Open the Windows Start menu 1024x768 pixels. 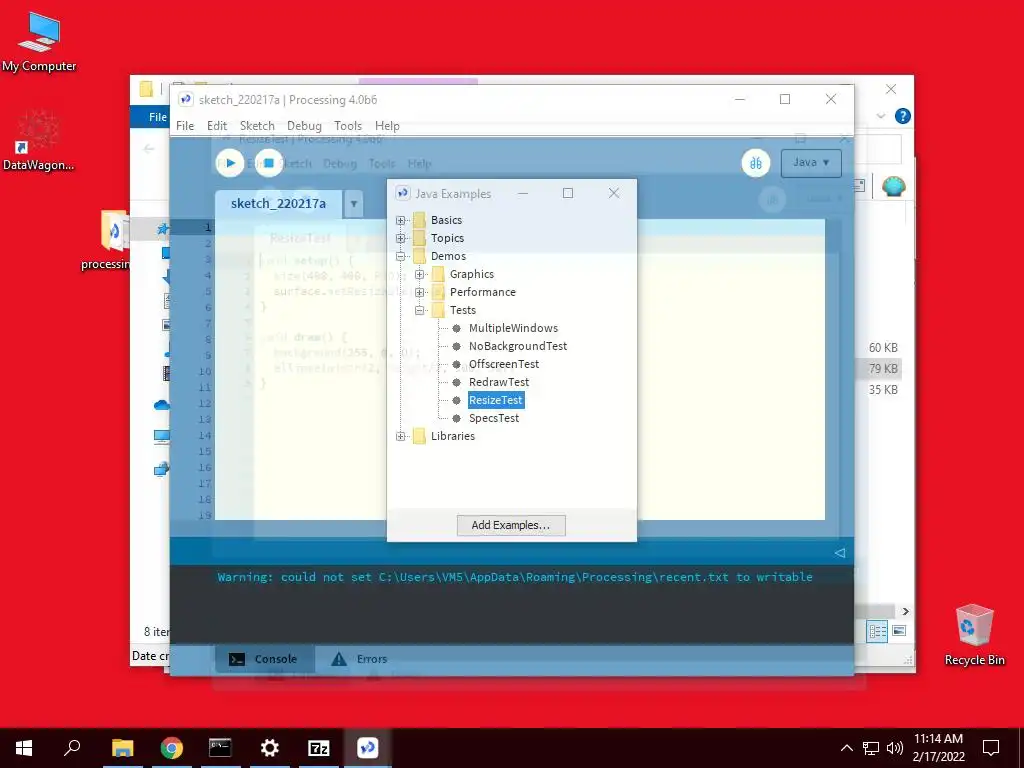click(24, 748)
